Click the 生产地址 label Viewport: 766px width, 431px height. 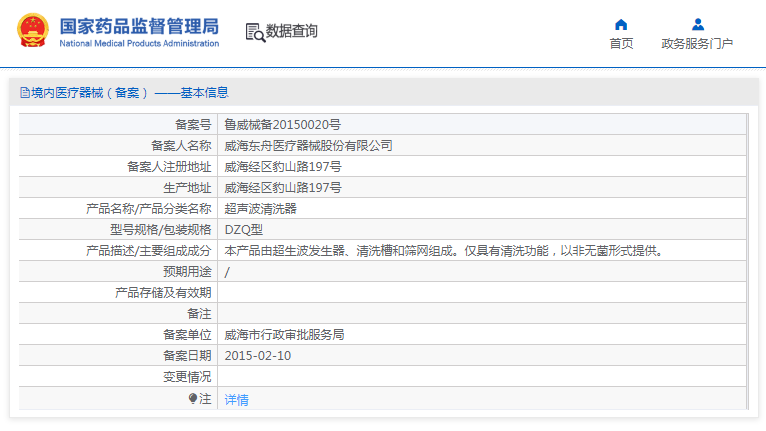tap(187, 188)
